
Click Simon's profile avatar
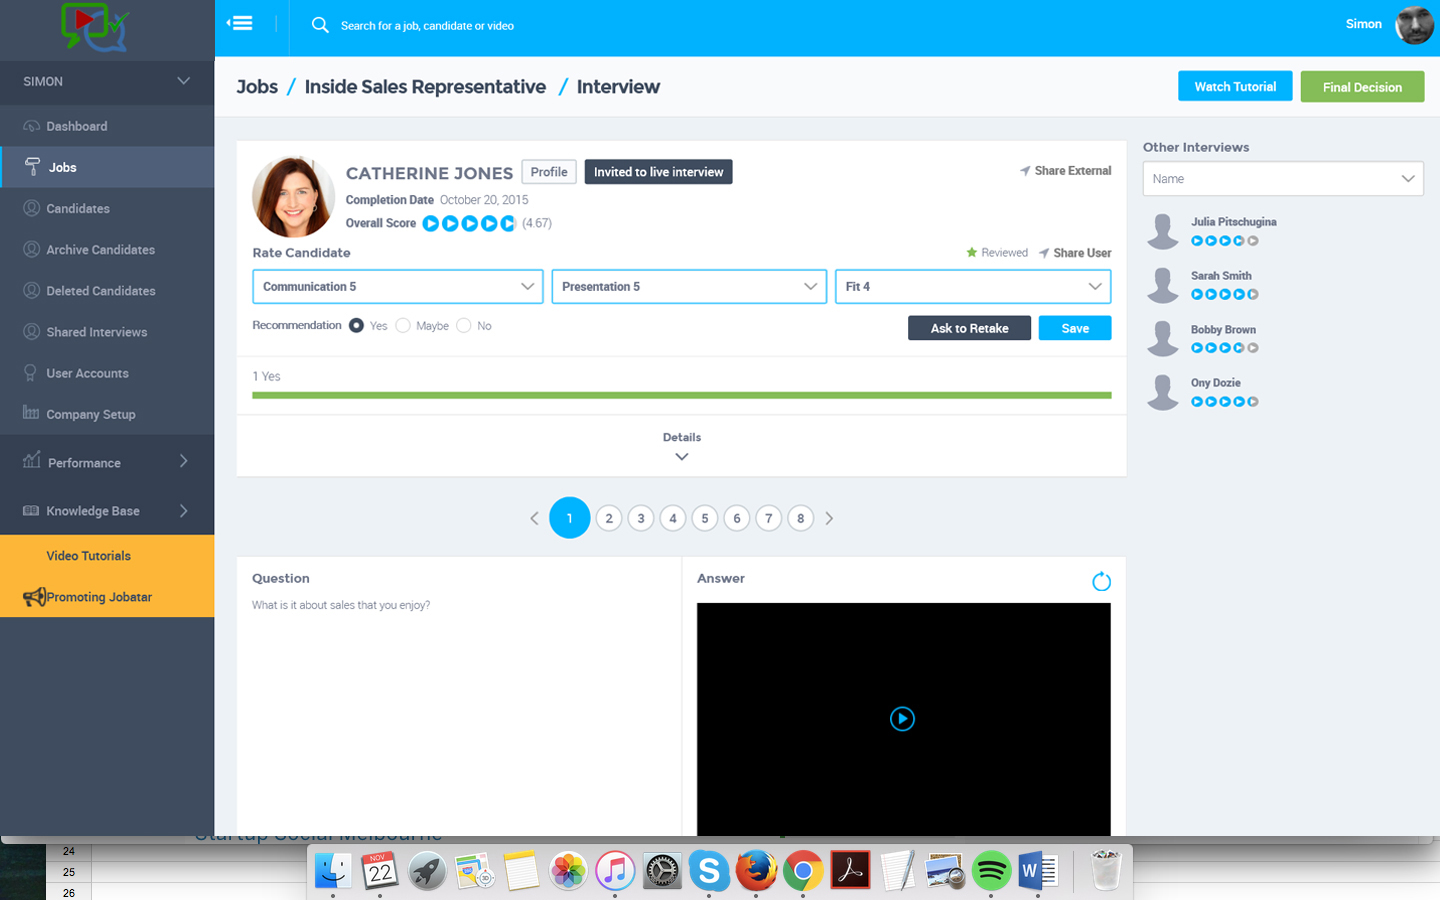[x=1414, y=25]
